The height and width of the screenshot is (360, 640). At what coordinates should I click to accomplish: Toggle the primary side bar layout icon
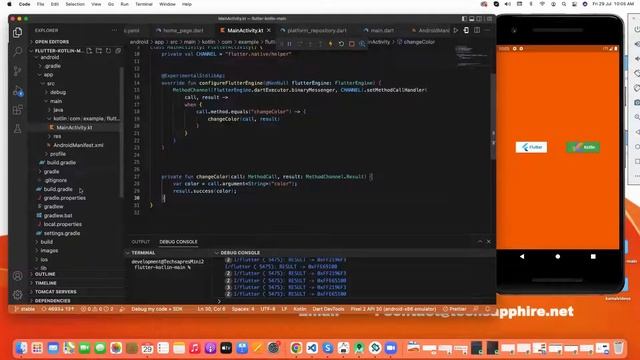pyautogui.click(x=464, y=19)
